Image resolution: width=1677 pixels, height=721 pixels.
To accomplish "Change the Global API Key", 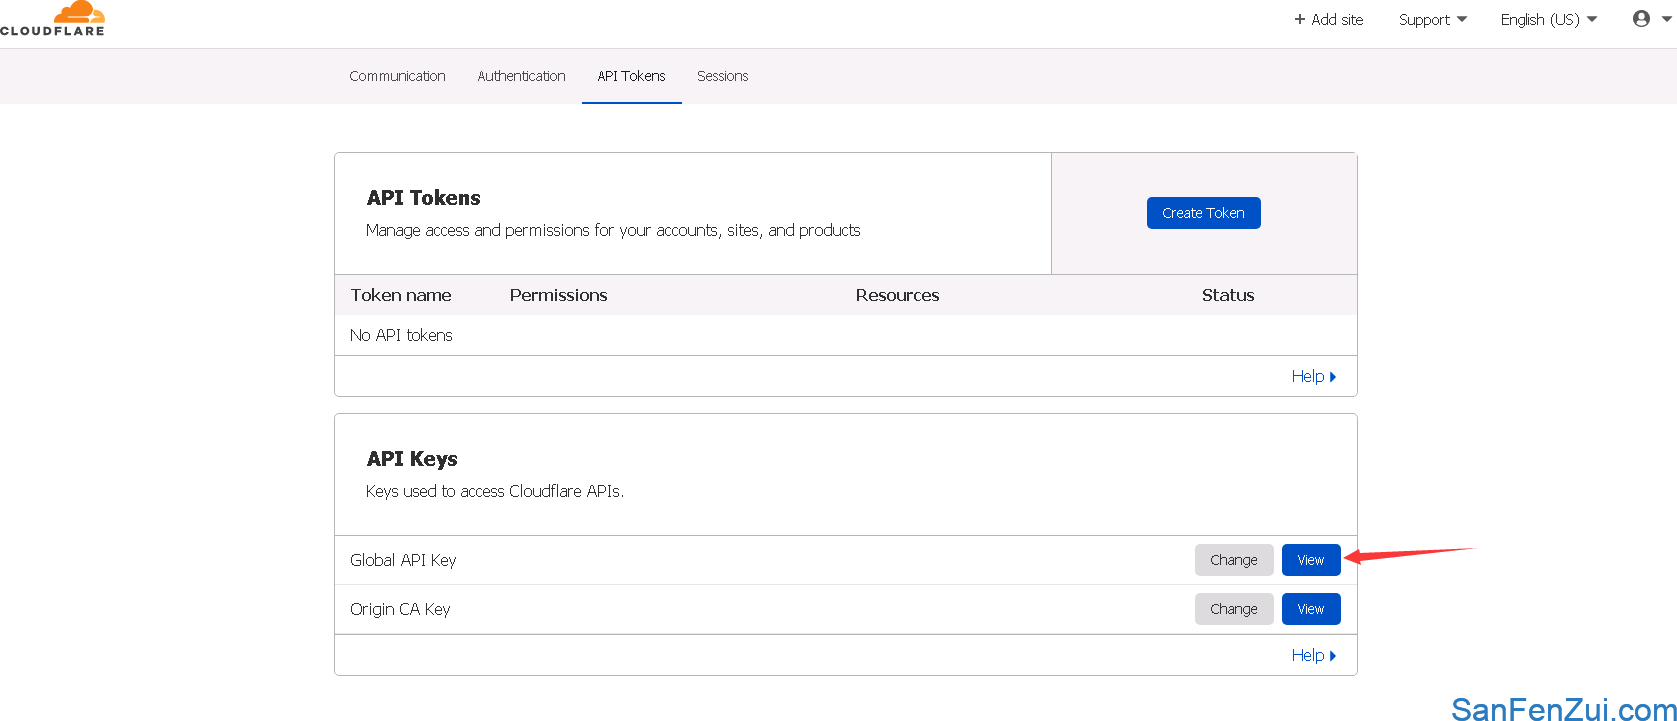I will (1233, 560).
